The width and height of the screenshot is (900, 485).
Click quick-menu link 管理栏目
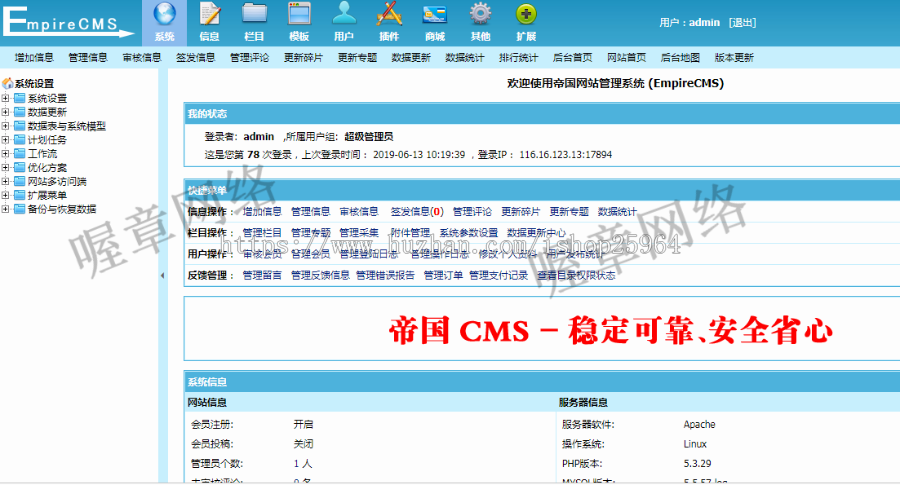coord(262,233)
